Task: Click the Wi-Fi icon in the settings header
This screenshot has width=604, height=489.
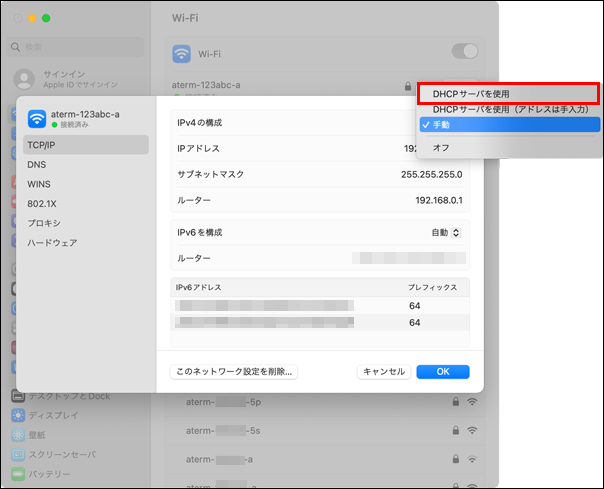Action: tap(182, 53)
